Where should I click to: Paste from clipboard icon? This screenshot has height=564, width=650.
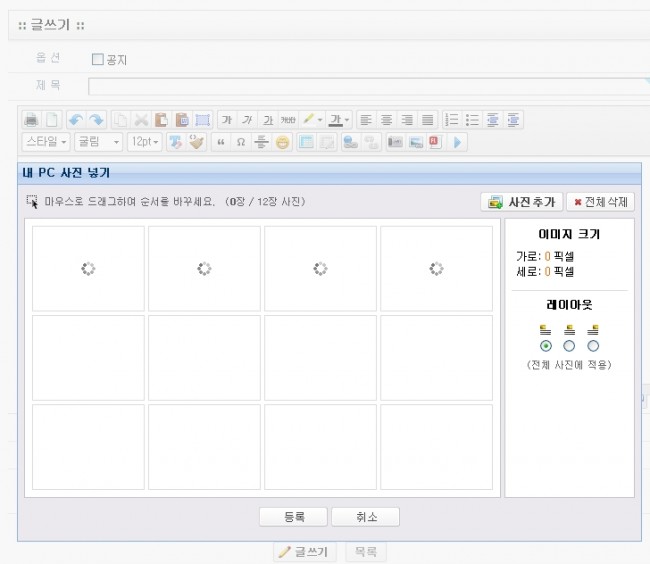[x=161, y=120]
